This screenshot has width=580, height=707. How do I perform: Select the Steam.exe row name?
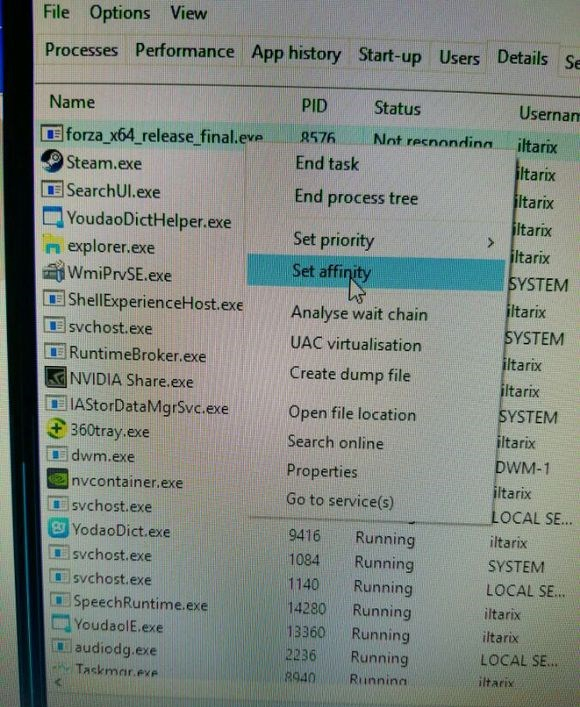point(104,163)
